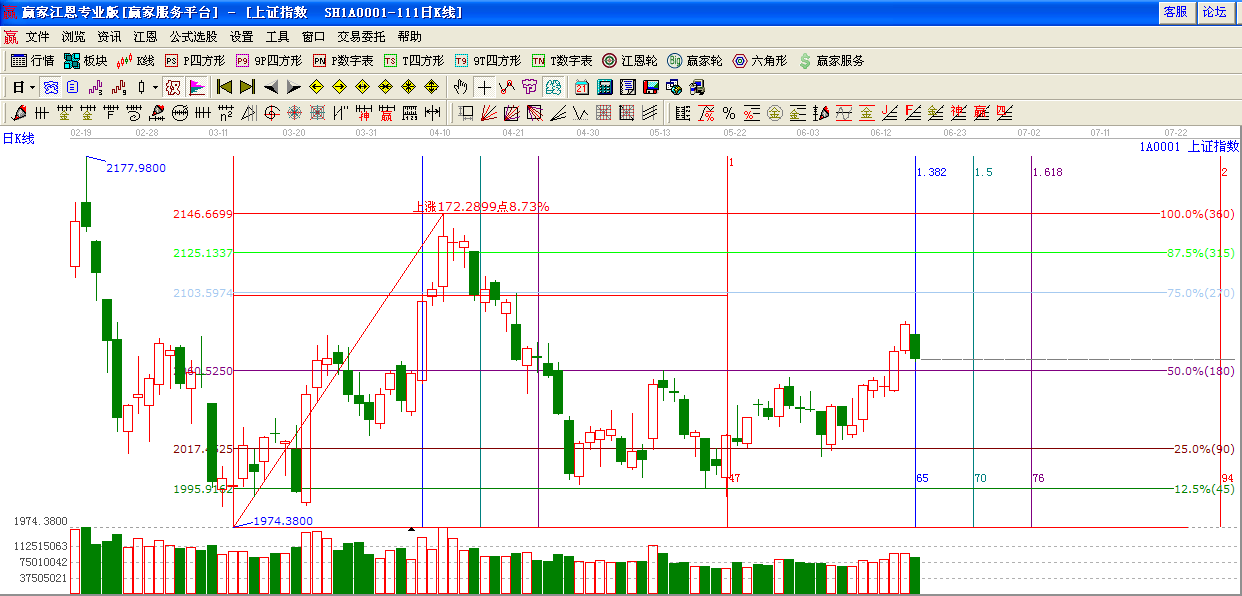
Task: Toggle the colorful flag indicator button
Action: pyautogui.click(x=197, y=87)
